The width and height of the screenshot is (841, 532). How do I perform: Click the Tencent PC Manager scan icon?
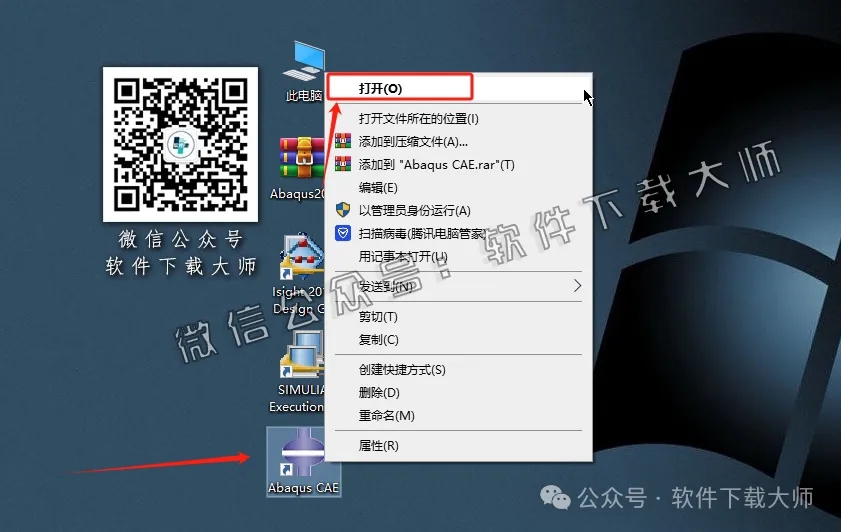click(343, 233)
